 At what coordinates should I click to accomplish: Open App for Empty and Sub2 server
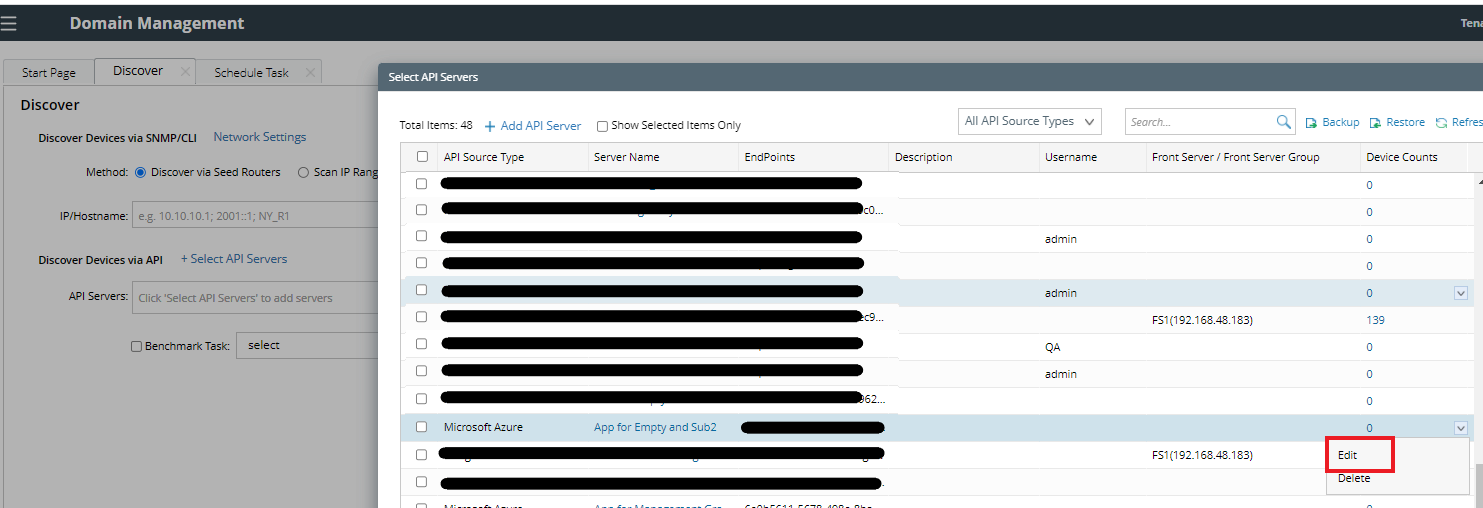(655, 427)
